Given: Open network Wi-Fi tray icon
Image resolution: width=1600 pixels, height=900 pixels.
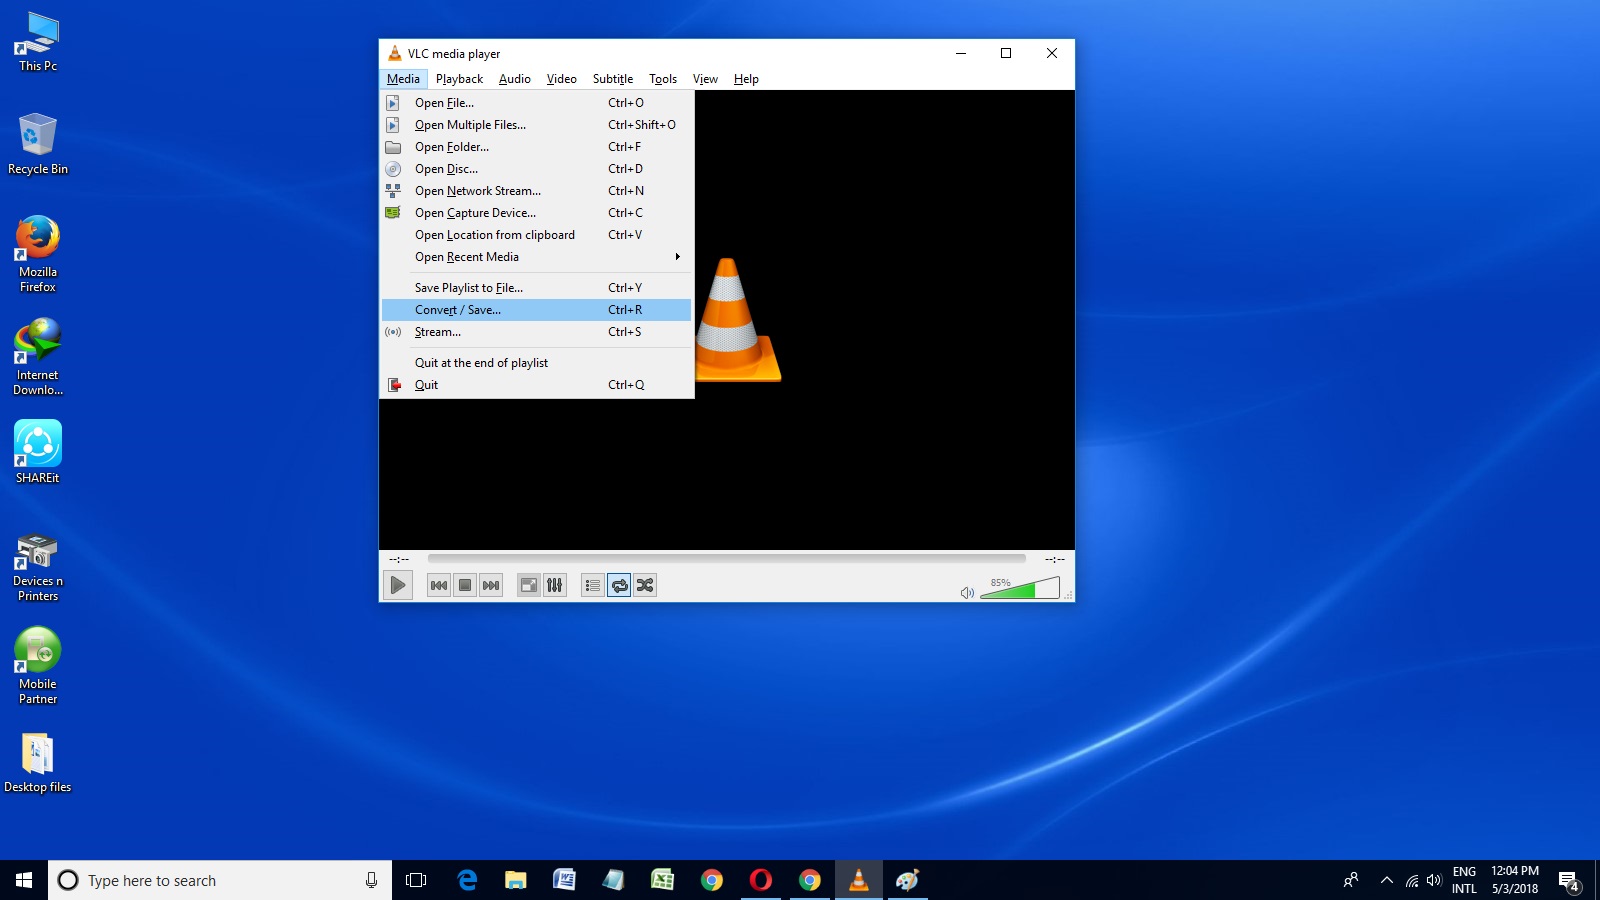Looking at the screenshot, I should pyautogui.click(x=1411, y=880).
